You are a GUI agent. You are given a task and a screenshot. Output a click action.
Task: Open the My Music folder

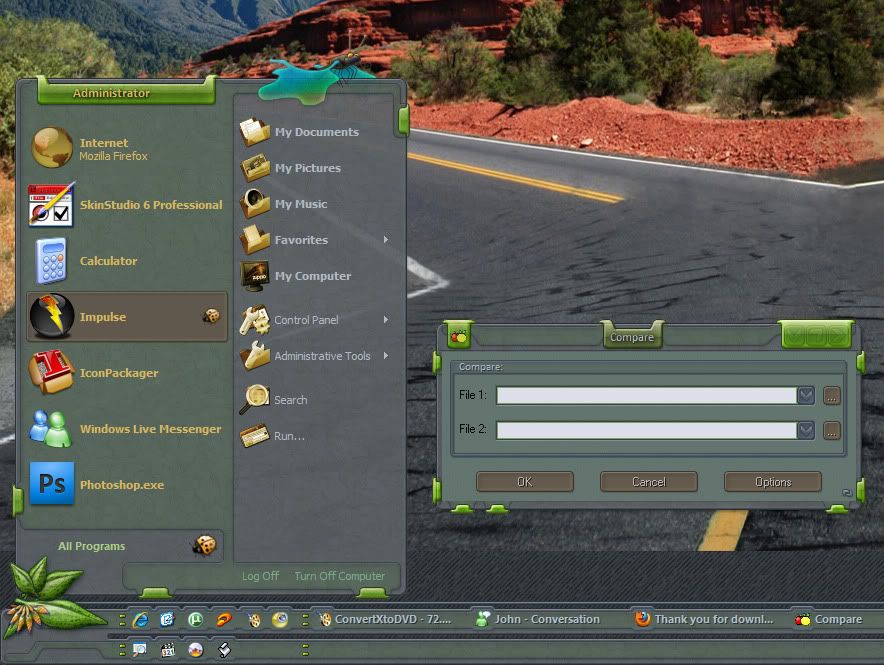pyautogui.click(x=315, y=204)
